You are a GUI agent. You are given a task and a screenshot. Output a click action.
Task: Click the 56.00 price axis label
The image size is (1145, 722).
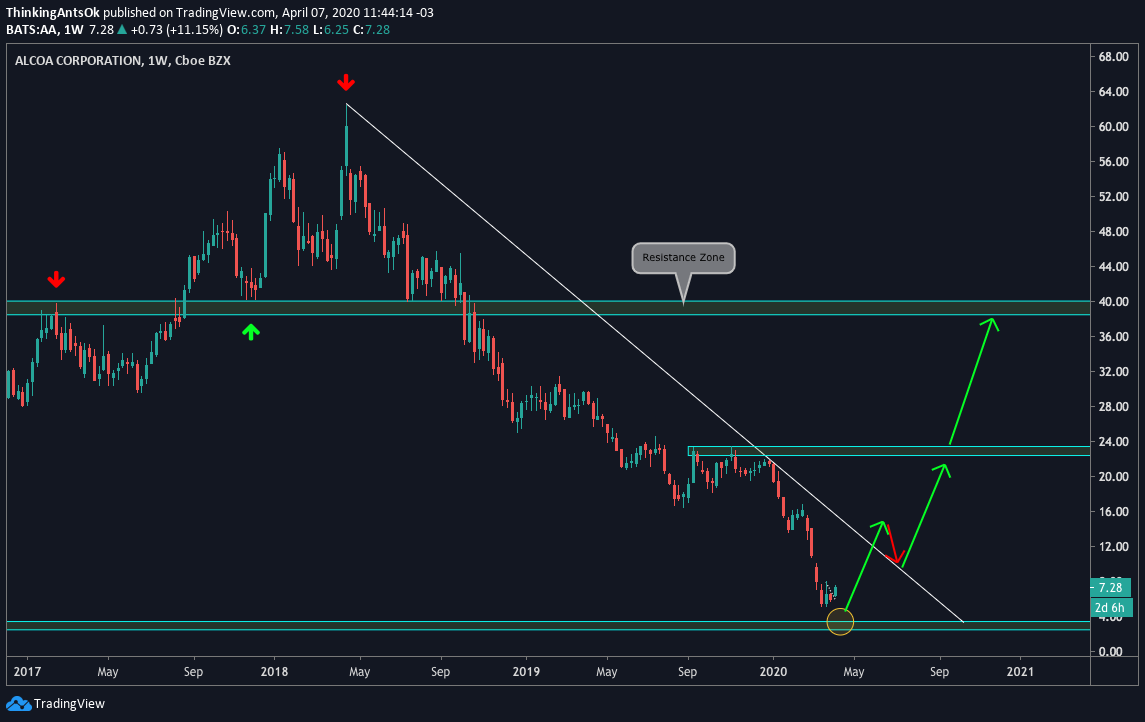pos(1114,162)
